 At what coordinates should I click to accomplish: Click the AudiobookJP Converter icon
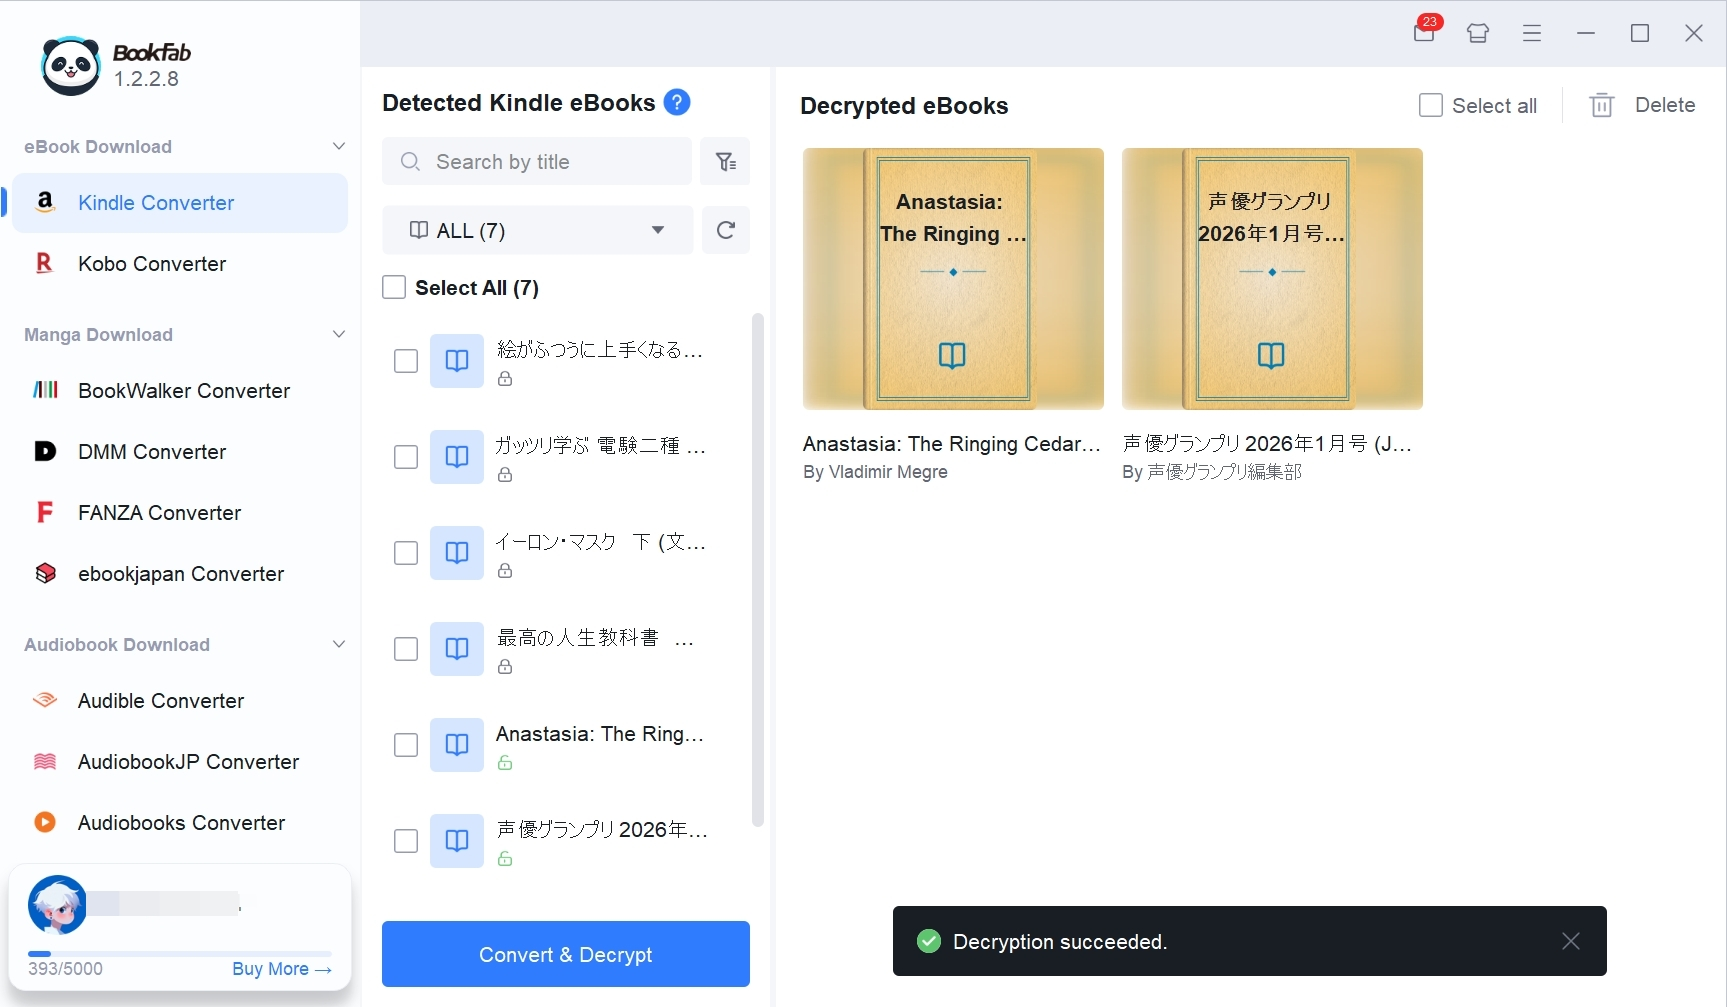pyautogui.click(x=45, y=761)
